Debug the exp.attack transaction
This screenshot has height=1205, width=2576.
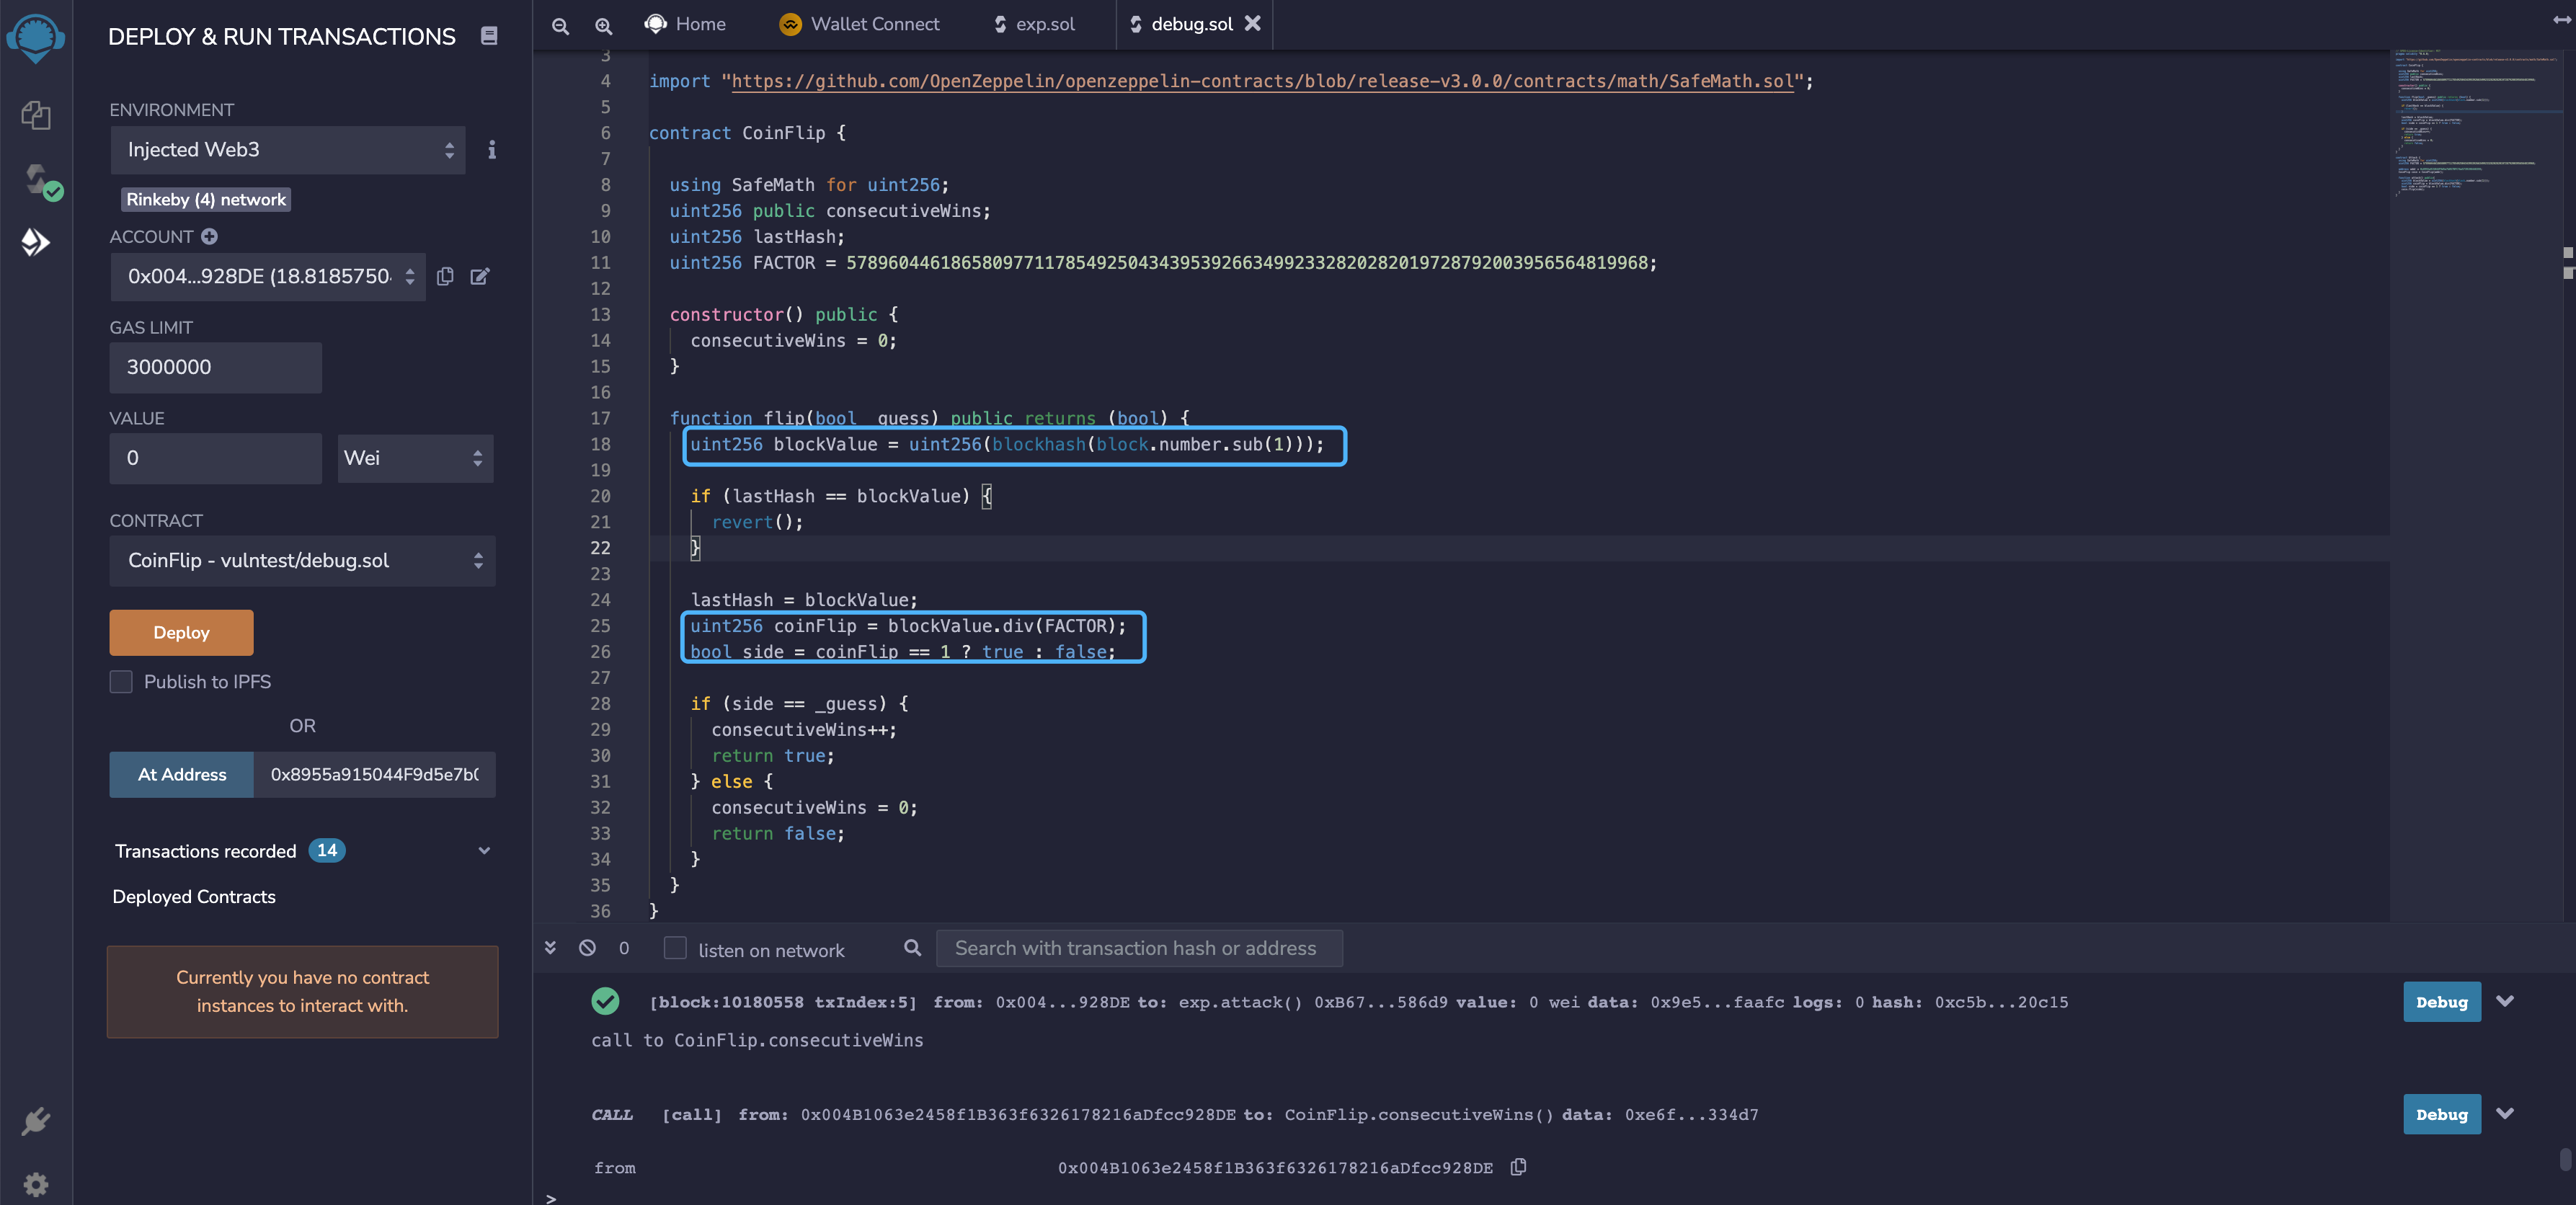pyautogui.click(x=2441, y=1002)
